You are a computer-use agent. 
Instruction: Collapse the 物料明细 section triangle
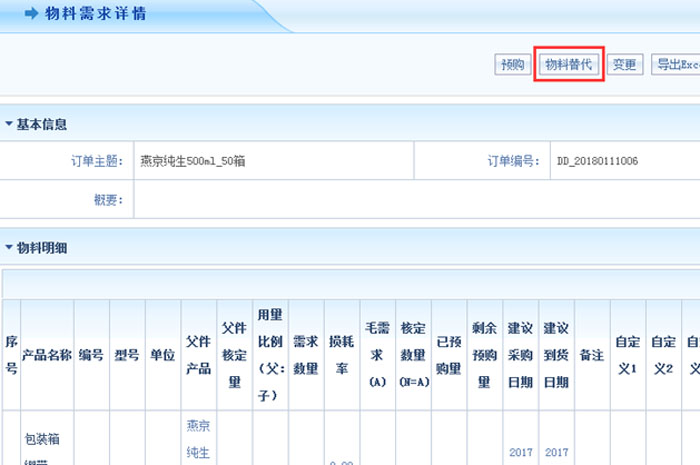[x=9, y=247]
